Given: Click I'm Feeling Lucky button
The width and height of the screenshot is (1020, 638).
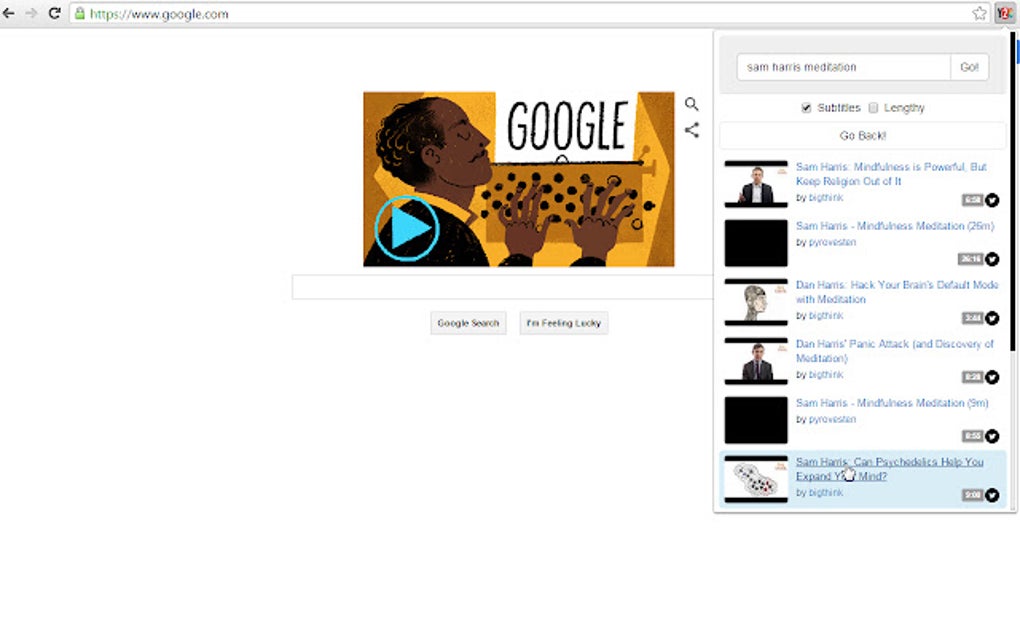Looking at the screenshot, I should [x=564, y=323].
